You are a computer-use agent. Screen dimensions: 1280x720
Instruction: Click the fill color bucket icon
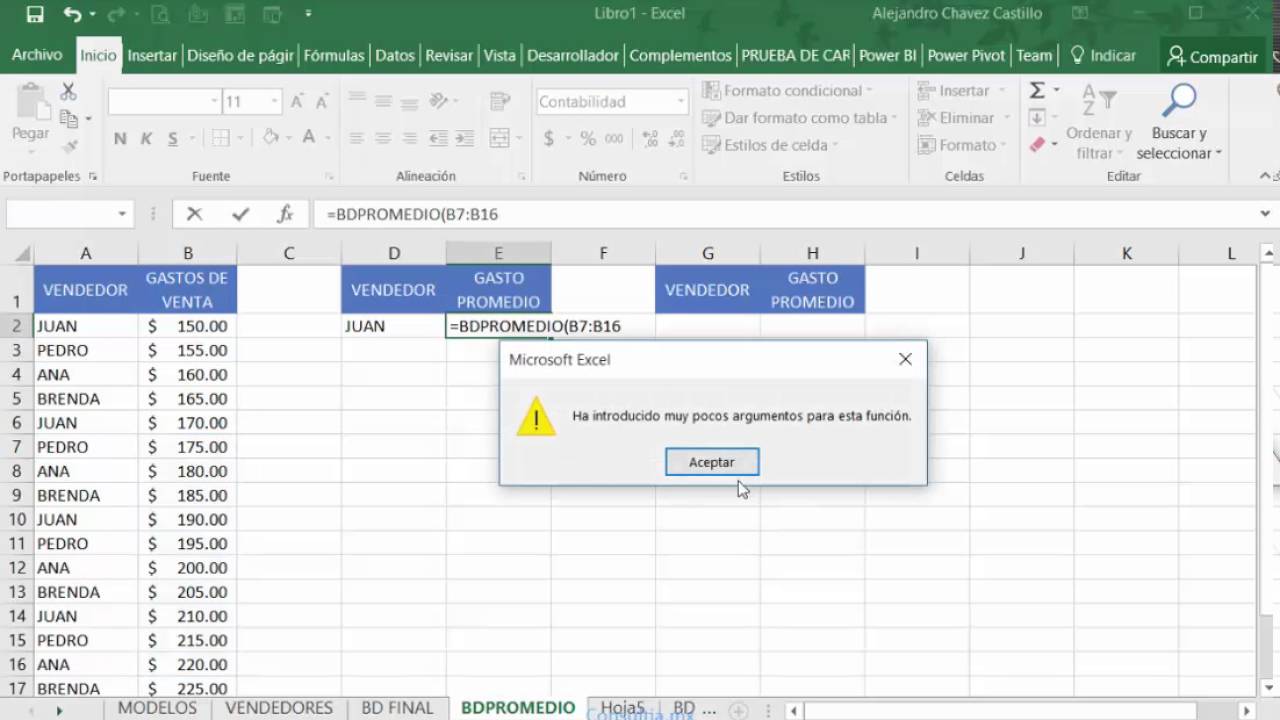[x=270, y=138]
